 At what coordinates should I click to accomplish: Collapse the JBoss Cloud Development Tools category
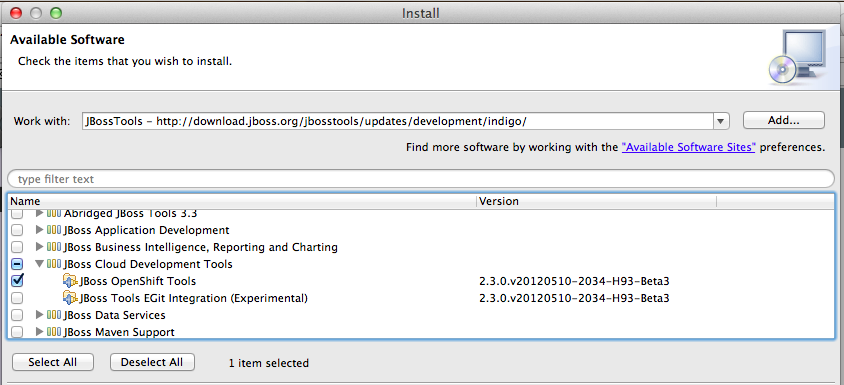[39, 264]
